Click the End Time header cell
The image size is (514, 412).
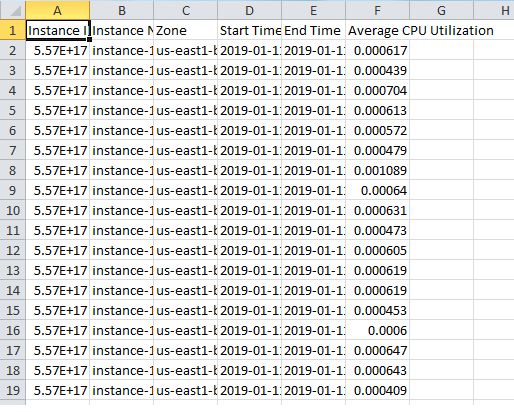point(313,30)
